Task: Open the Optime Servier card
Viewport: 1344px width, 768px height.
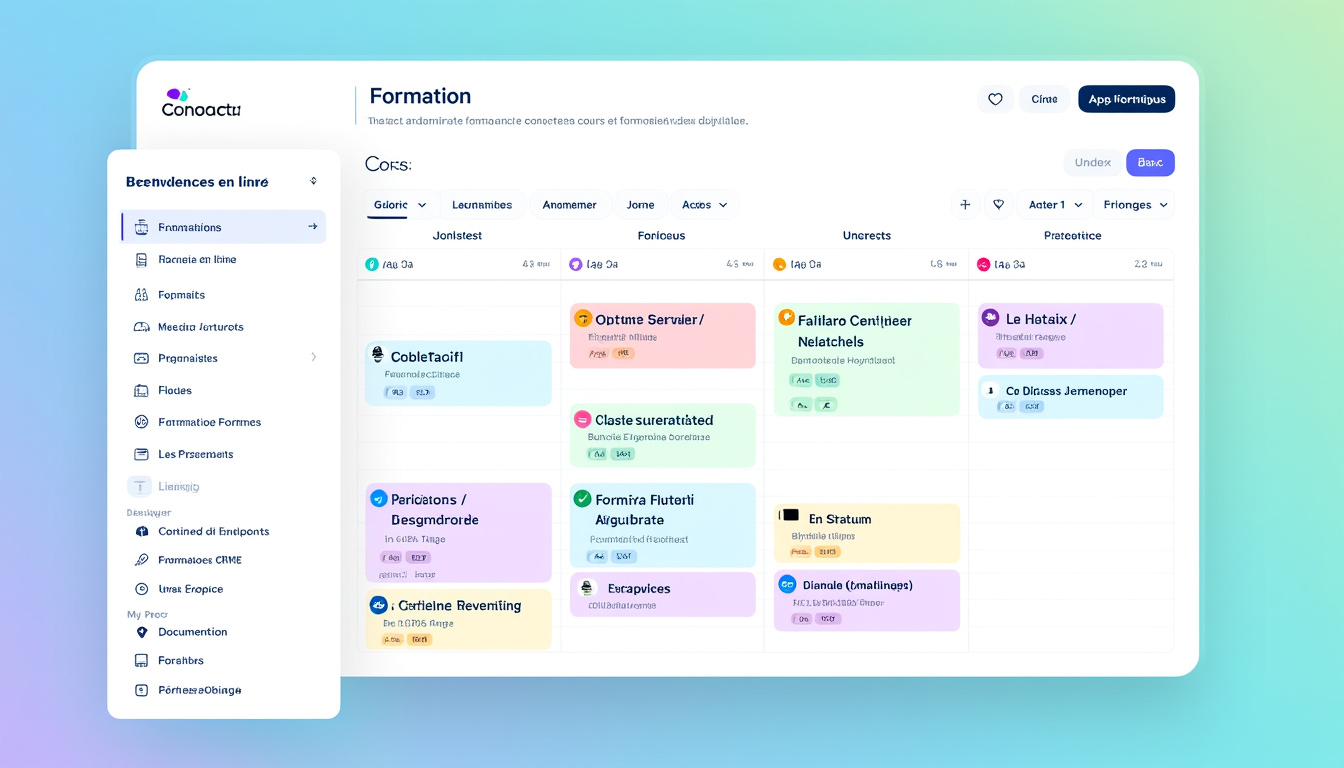Action: tap(662, 336)
